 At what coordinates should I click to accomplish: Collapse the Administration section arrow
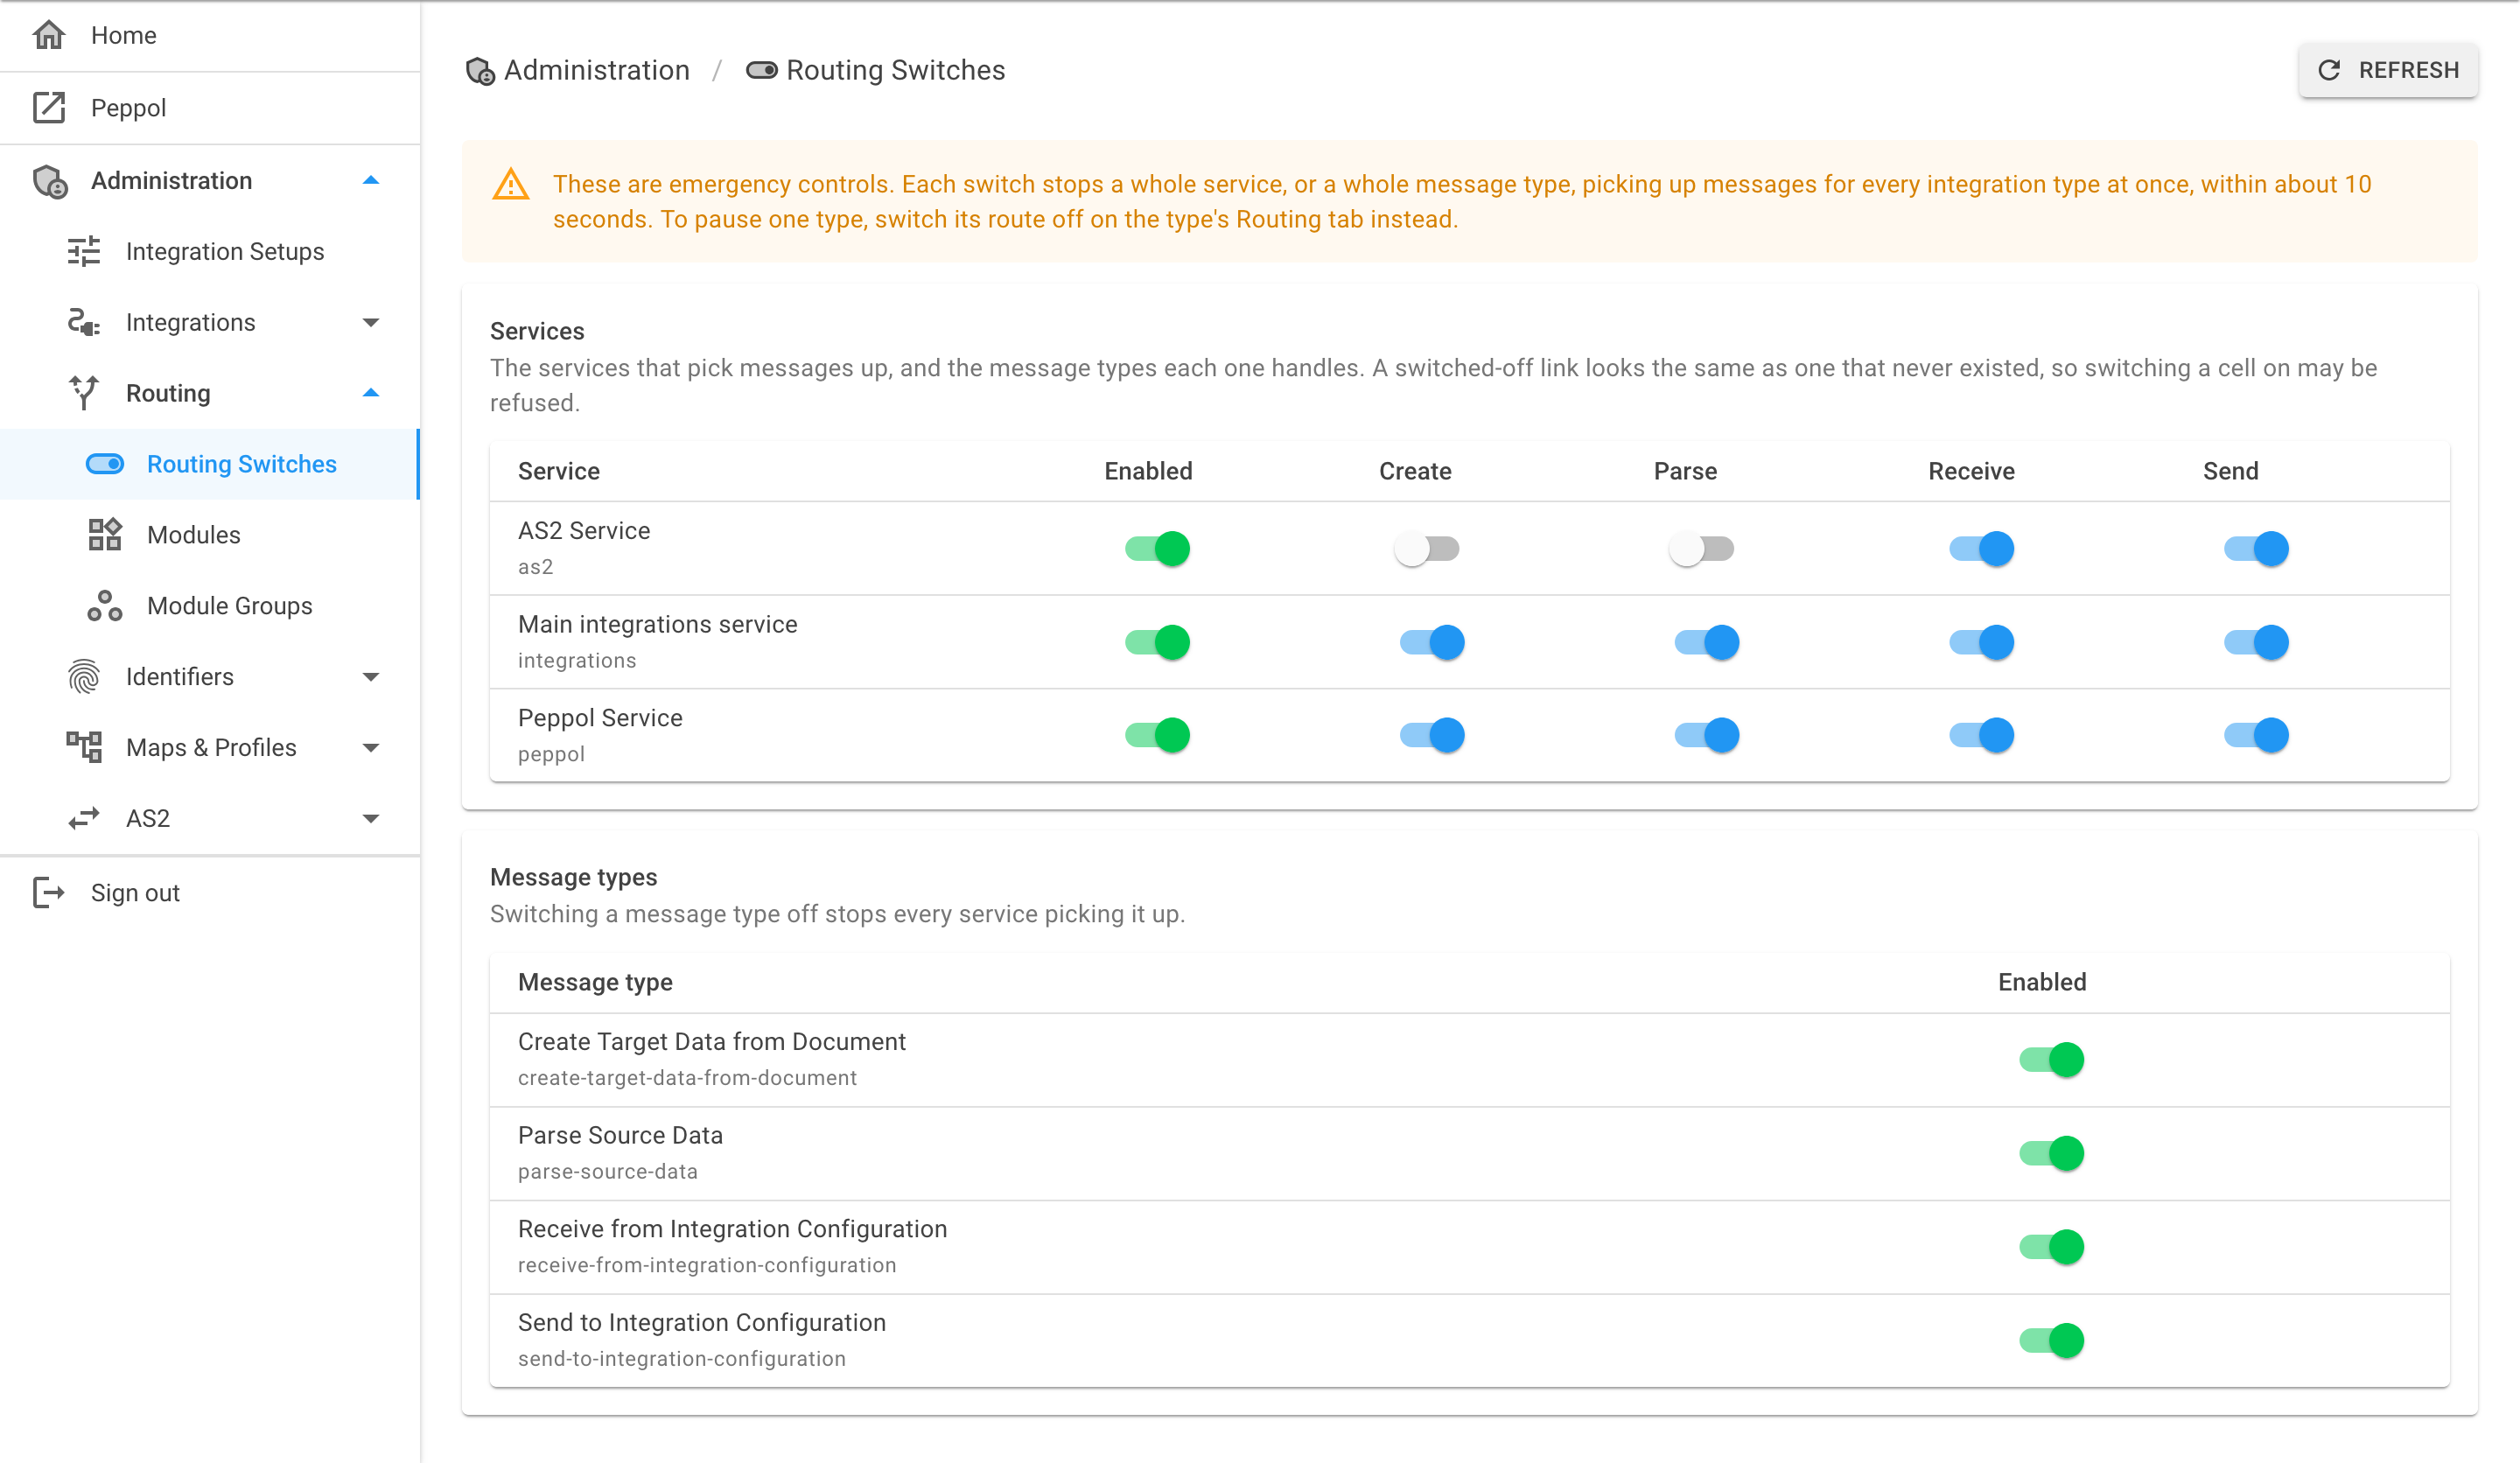coord(371,181)
